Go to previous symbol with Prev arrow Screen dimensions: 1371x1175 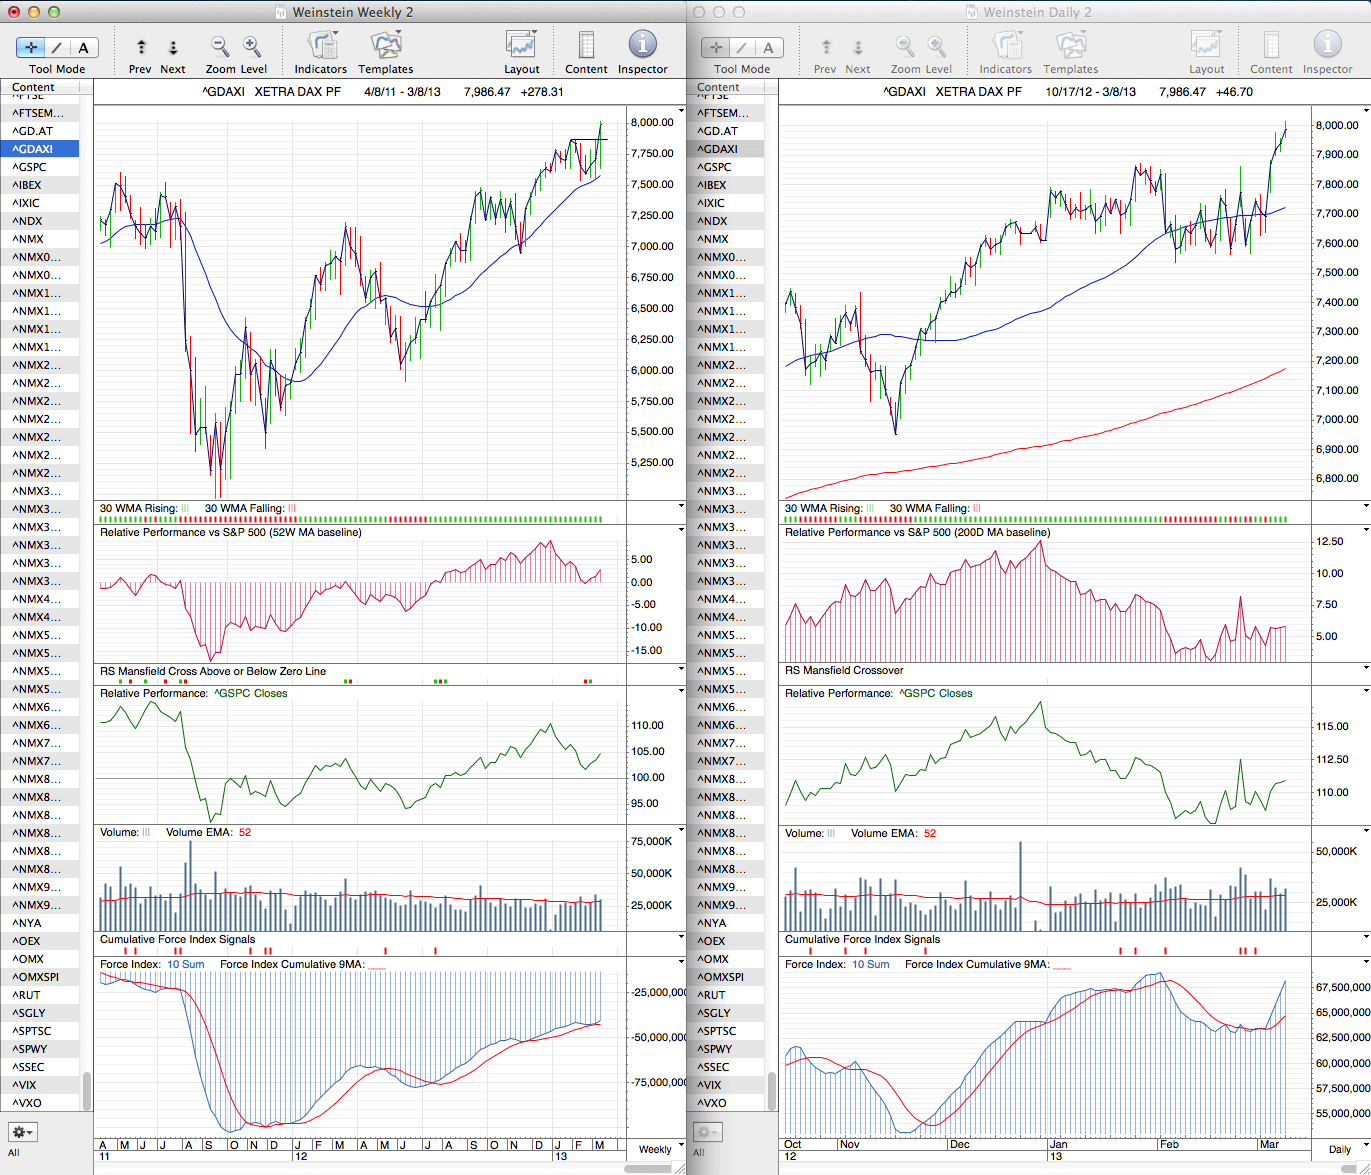tap(141, 47)
